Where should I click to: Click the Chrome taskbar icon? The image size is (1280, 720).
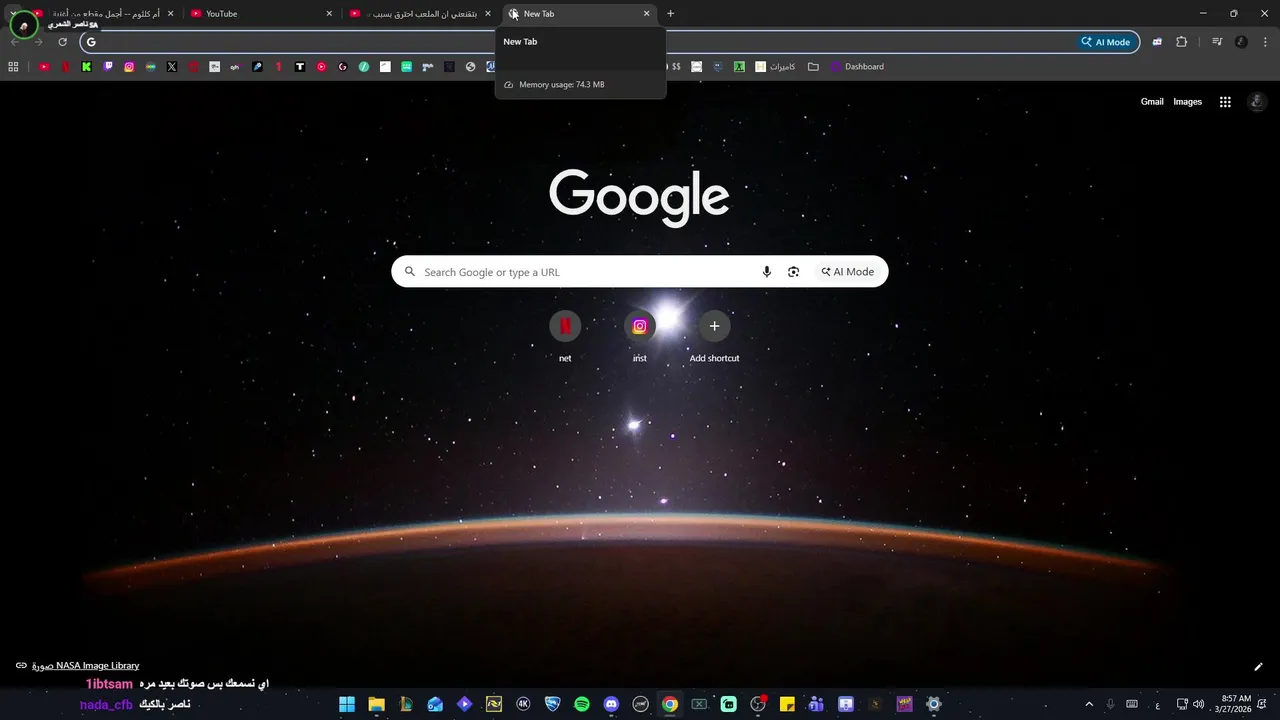click(670, 704)
